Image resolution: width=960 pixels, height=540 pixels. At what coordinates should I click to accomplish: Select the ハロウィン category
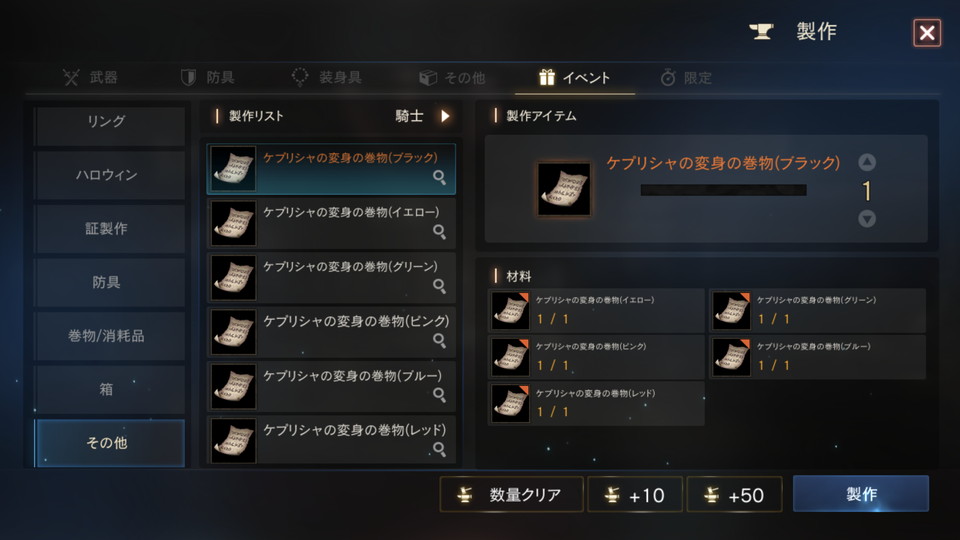109,175
